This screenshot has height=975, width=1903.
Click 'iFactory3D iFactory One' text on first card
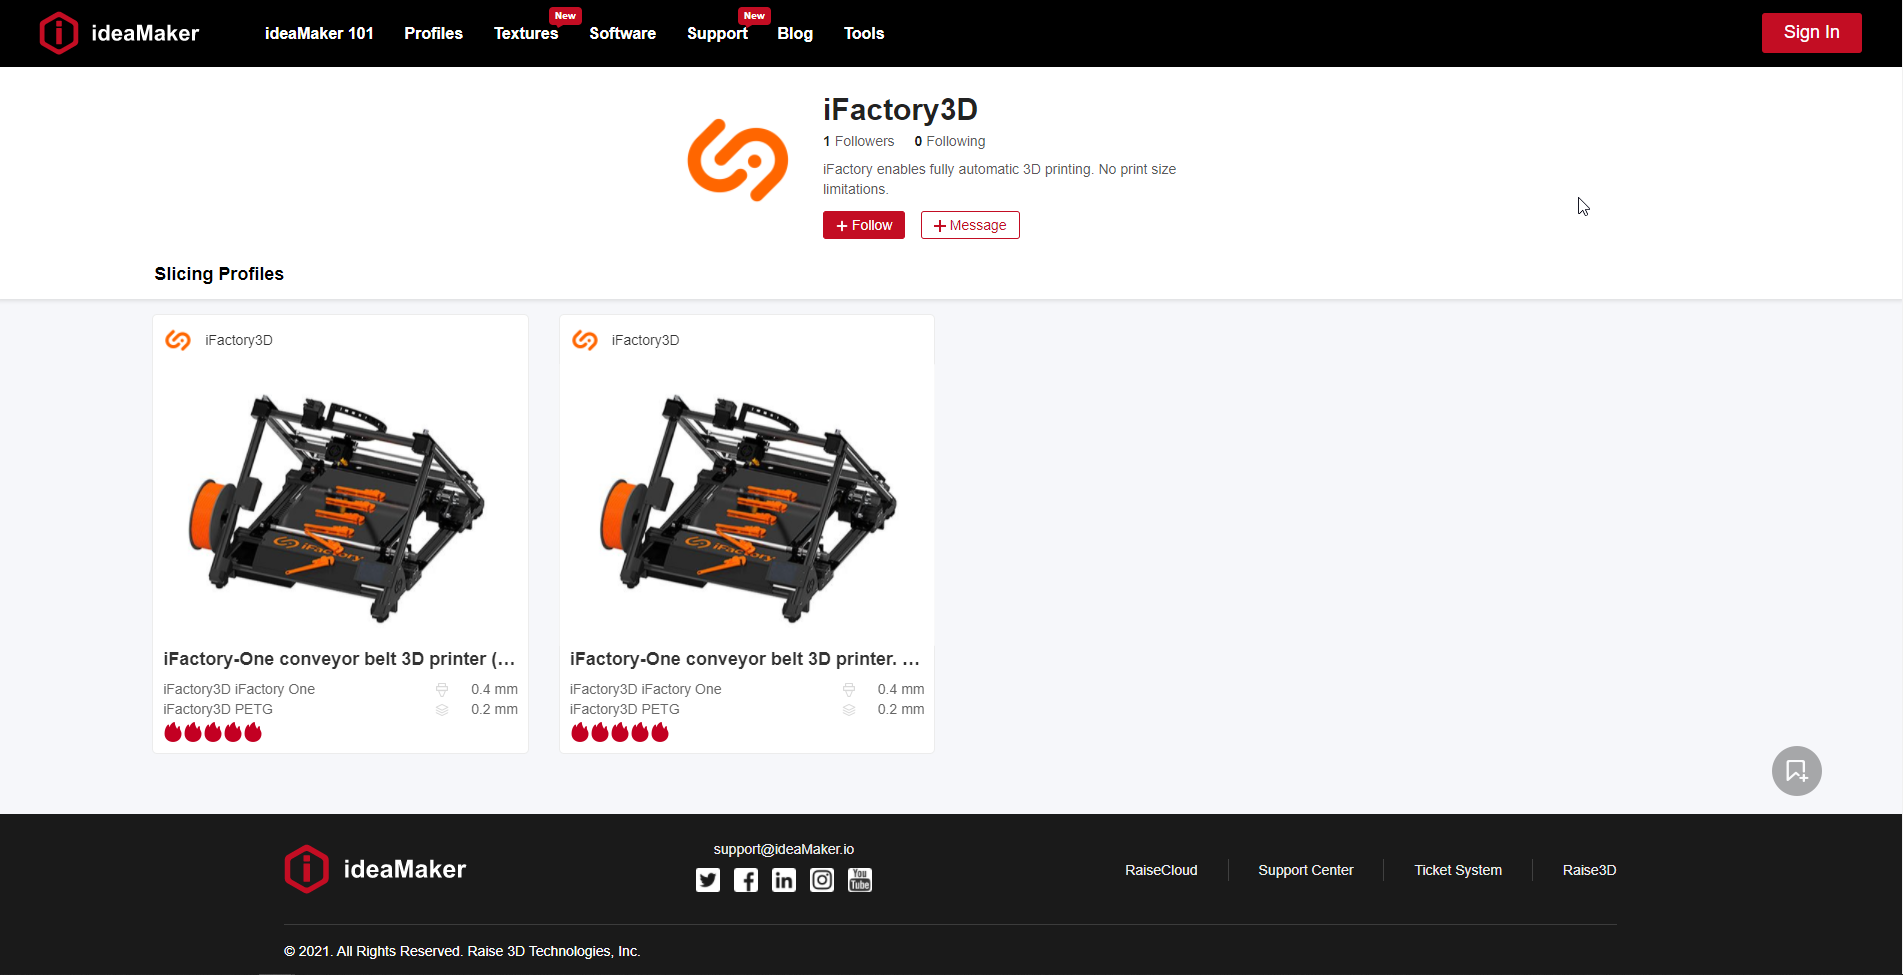(239, 689)
